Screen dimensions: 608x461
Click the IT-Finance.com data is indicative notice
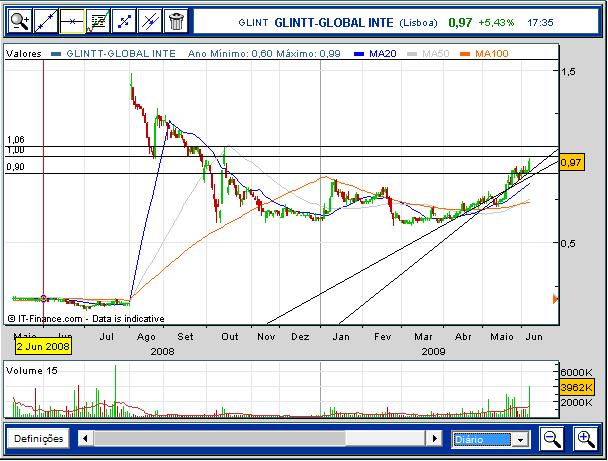(x=86, y=319)
